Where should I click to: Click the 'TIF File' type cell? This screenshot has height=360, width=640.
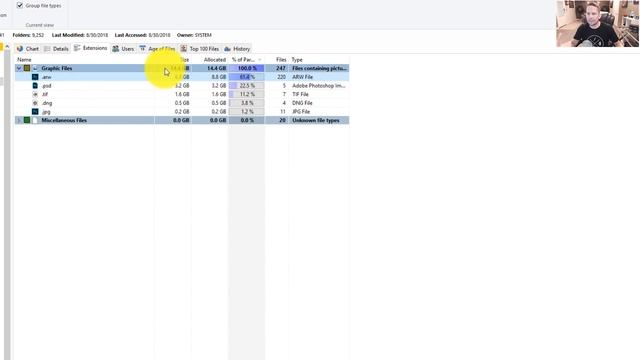[x=300, y=94]
